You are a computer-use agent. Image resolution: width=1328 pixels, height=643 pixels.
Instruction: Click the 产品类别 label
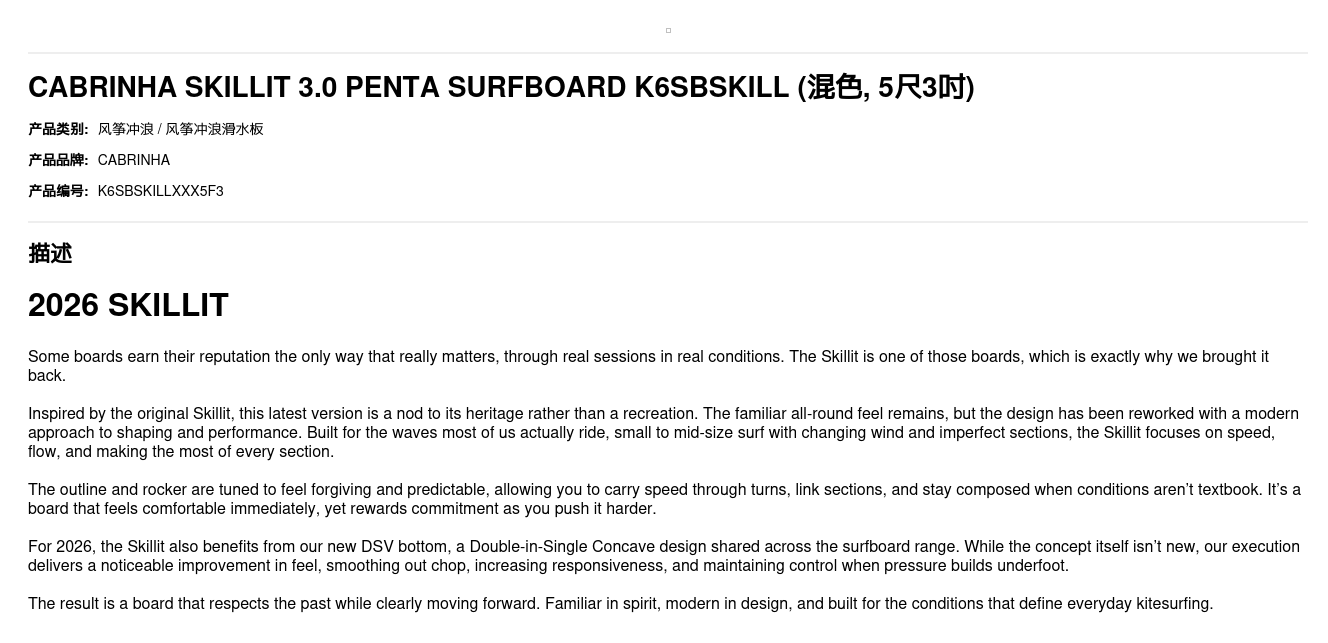click(x=58, y=129)
